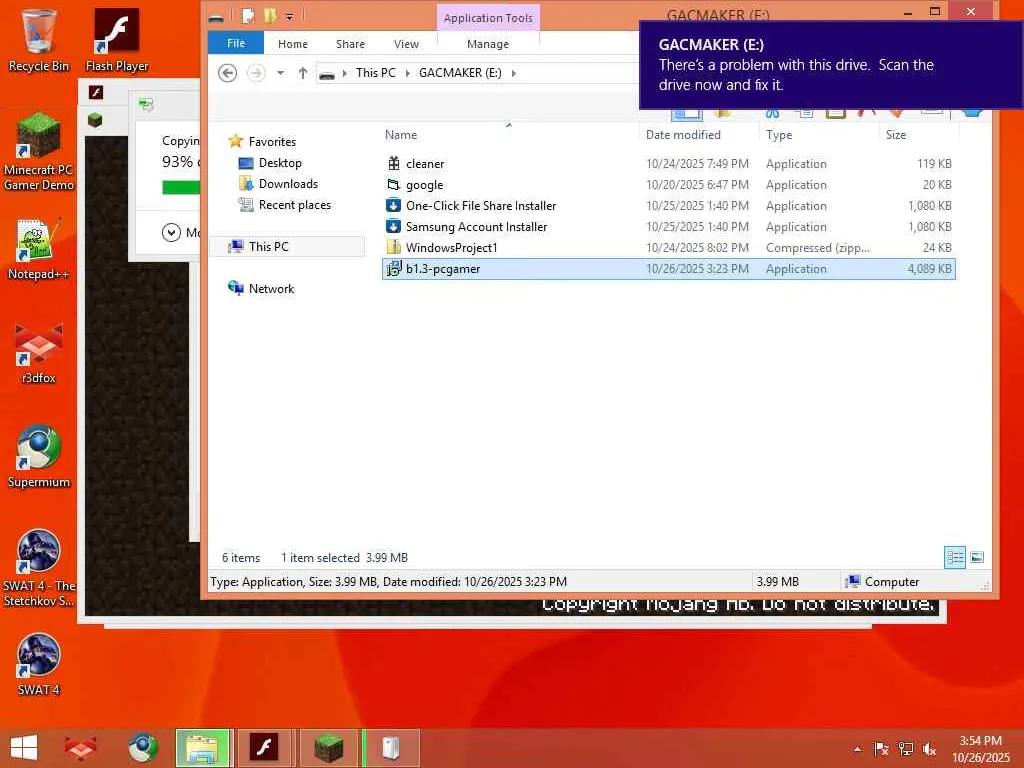
Task: Click the Application Tools contextual tab header
Action: point(488,18)
